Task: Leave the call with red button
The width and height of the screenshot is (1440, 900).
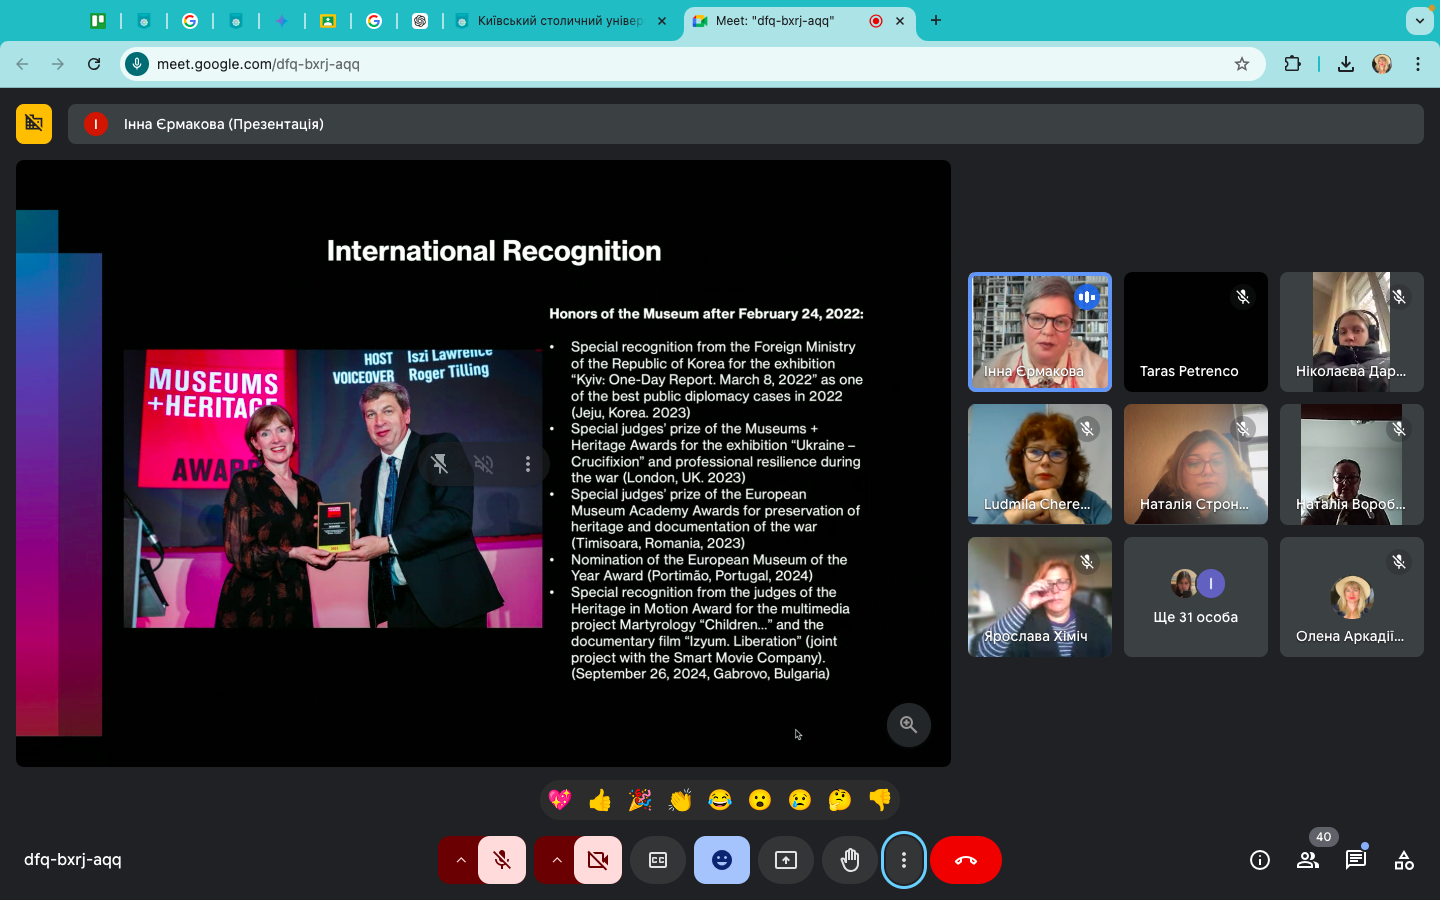Action: coord(966,860)
